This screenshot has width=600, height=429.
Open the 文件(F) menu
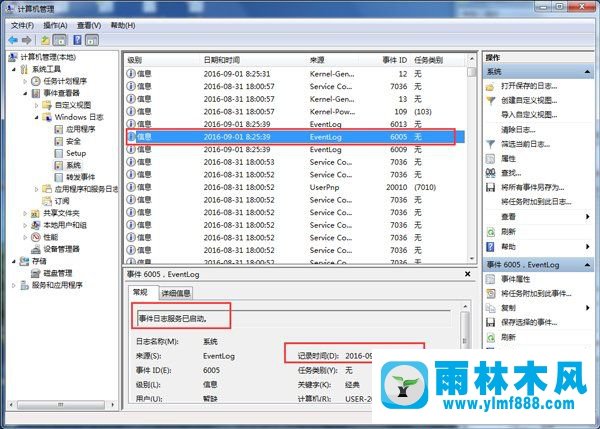pos(22,25)
